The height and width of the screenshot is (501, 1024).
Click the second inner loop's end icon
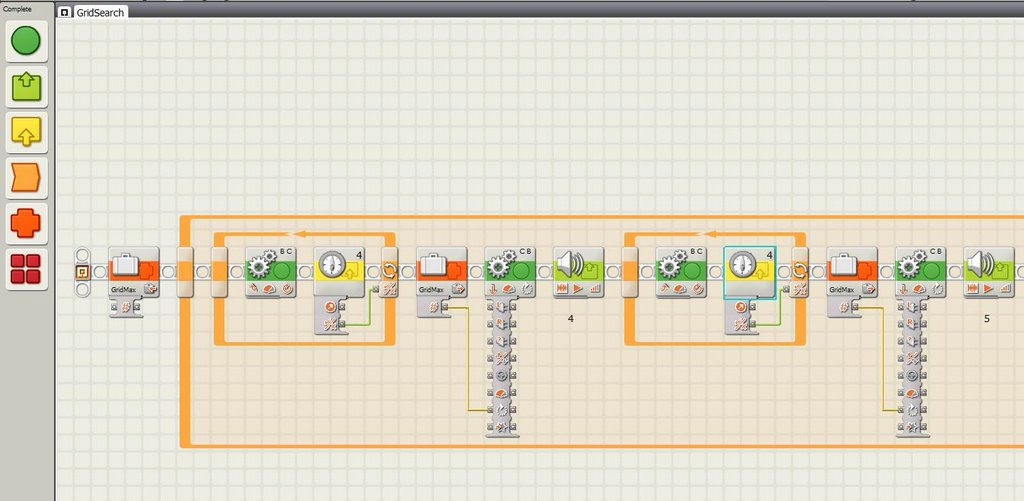point(799,271)
